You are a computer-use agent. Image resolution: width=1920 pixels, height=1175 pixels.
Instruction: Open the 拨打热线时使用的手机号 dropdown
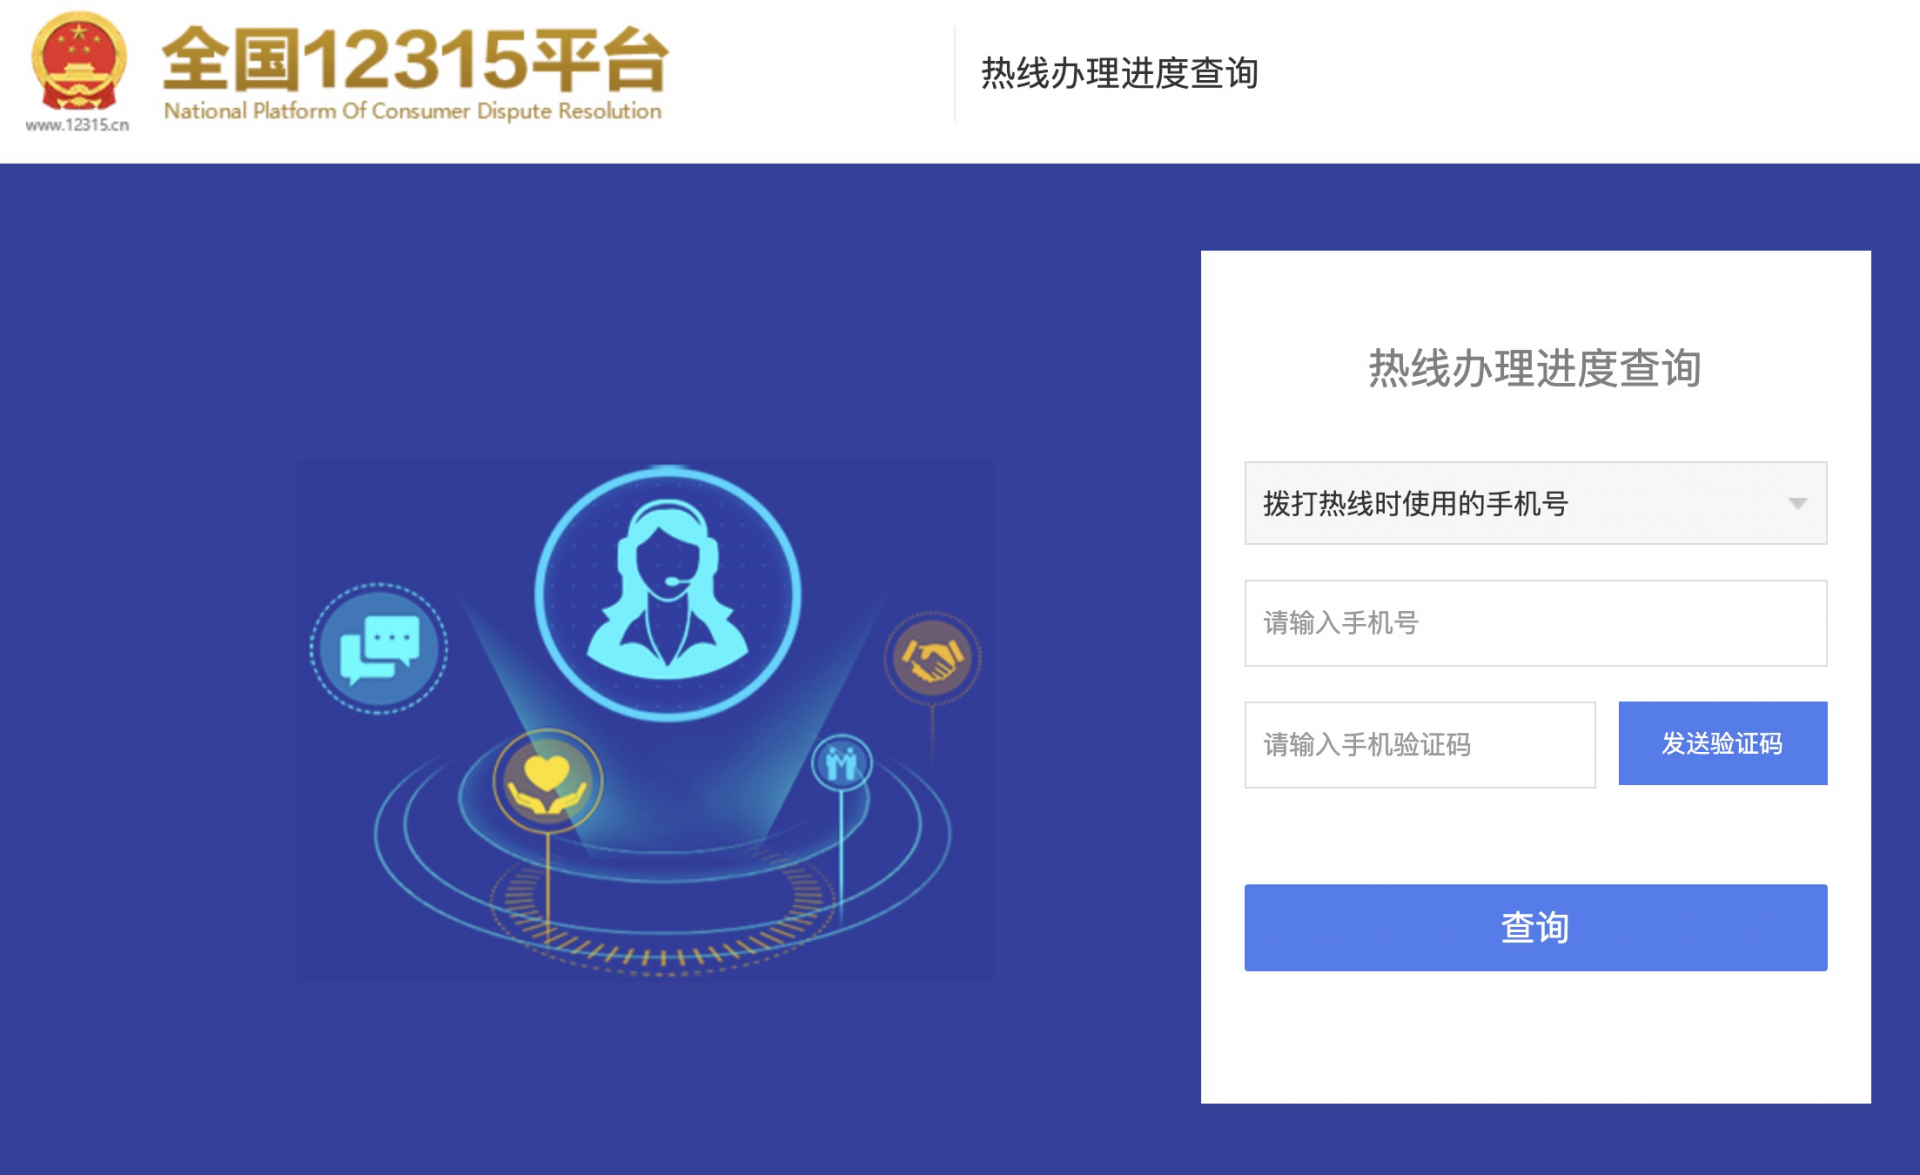pyautogui.click(x=1535, y=503)
